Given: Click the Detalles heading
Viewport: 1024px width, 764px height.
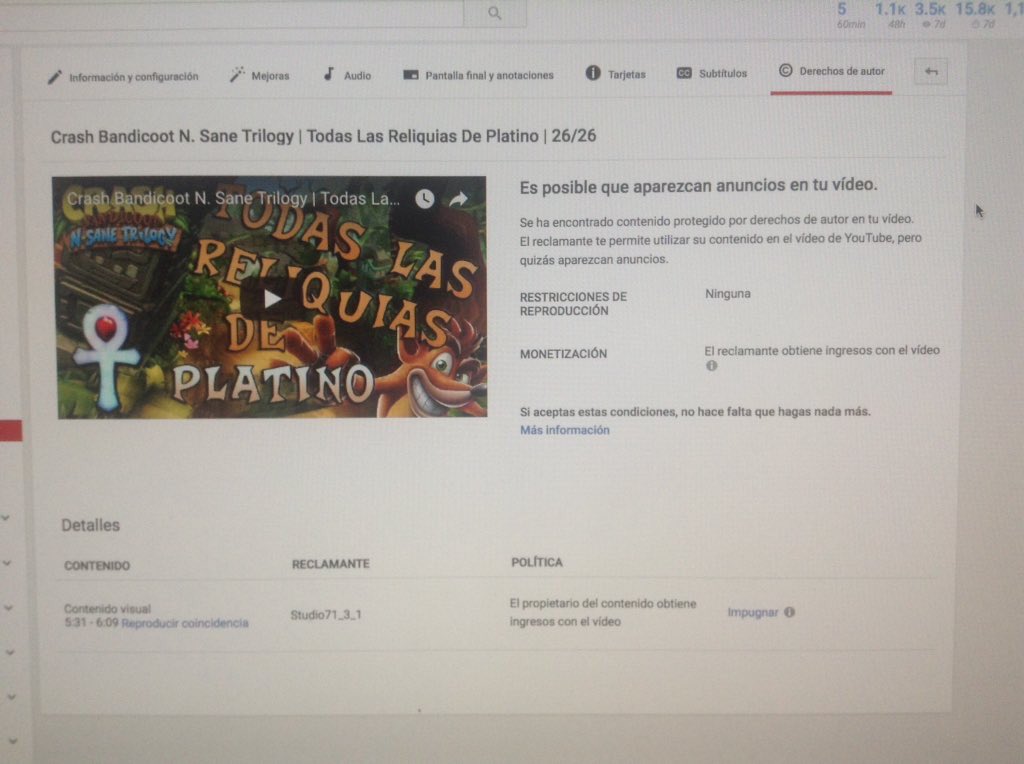Looking at the screenshot, I should 90,525.
